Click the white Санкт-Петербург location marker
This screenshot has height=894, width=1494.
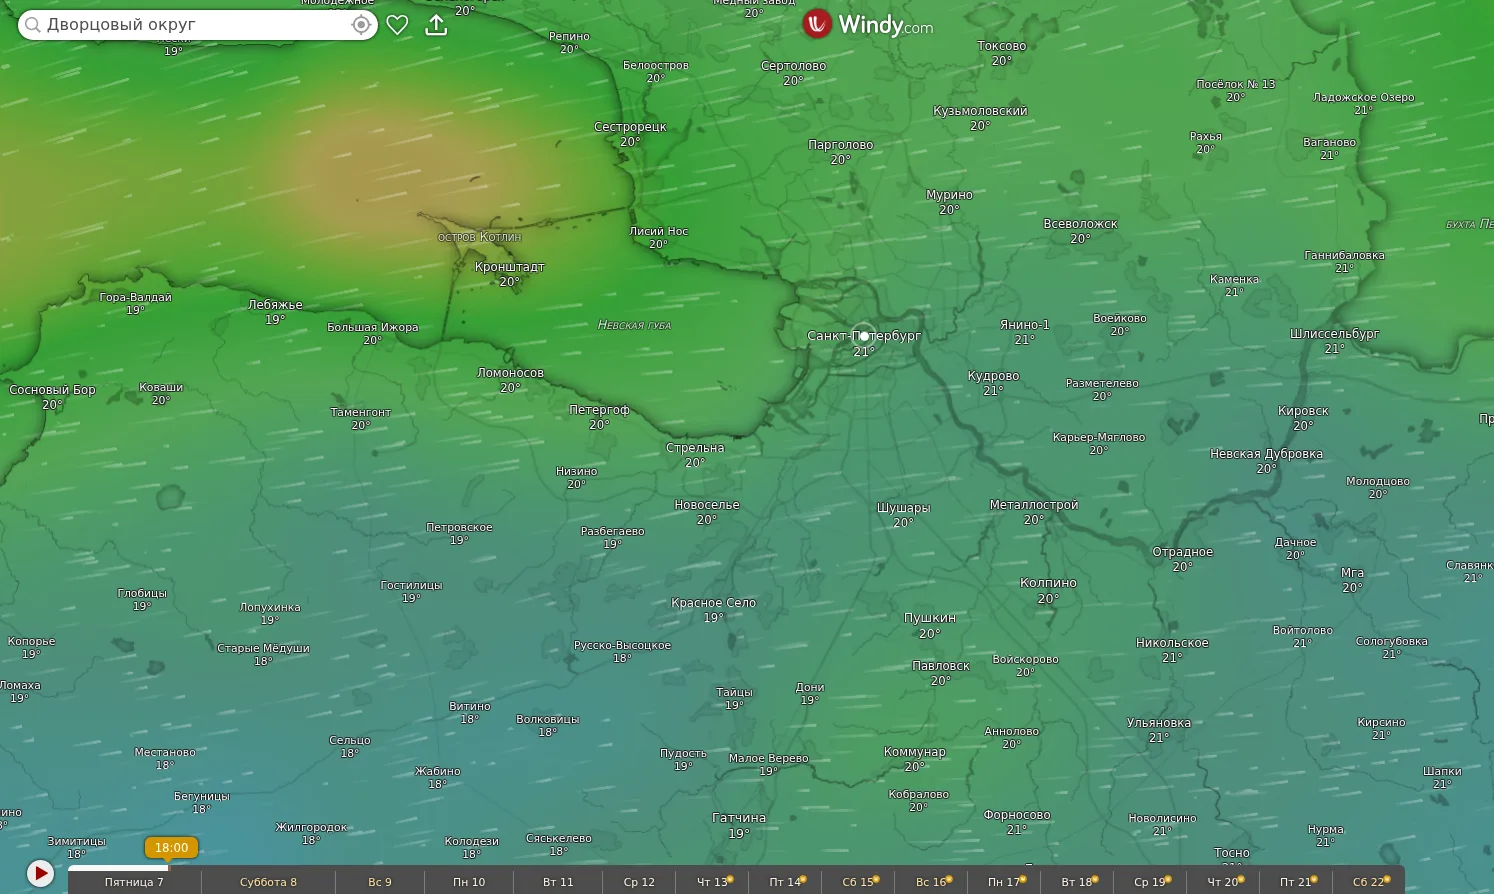pos(864,336)
